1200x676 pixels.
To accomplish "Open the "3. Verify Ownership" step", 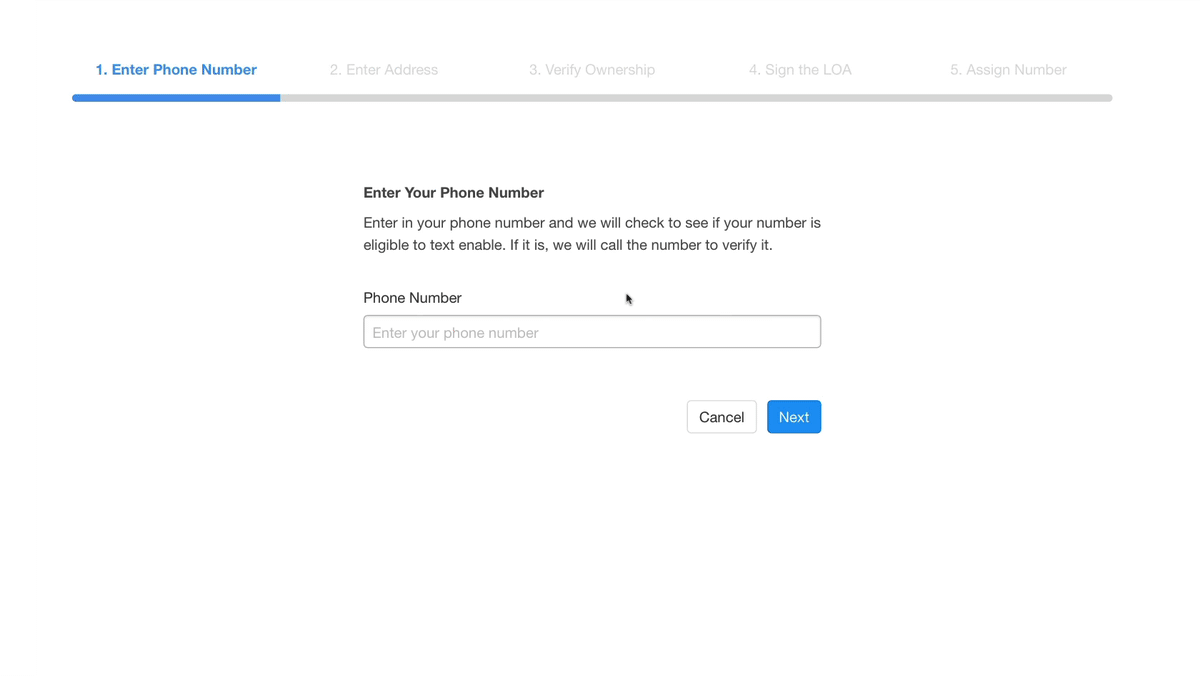I will click(x=592, y=69).
